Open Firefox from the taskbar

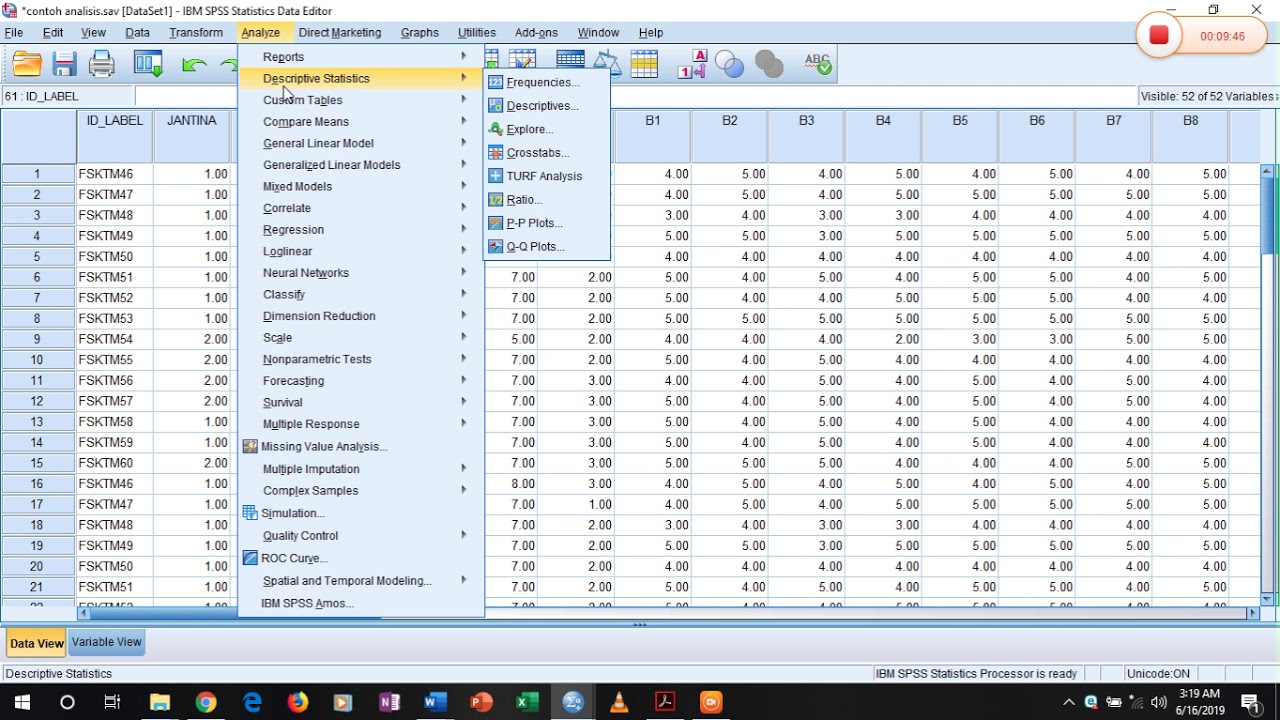298,702
